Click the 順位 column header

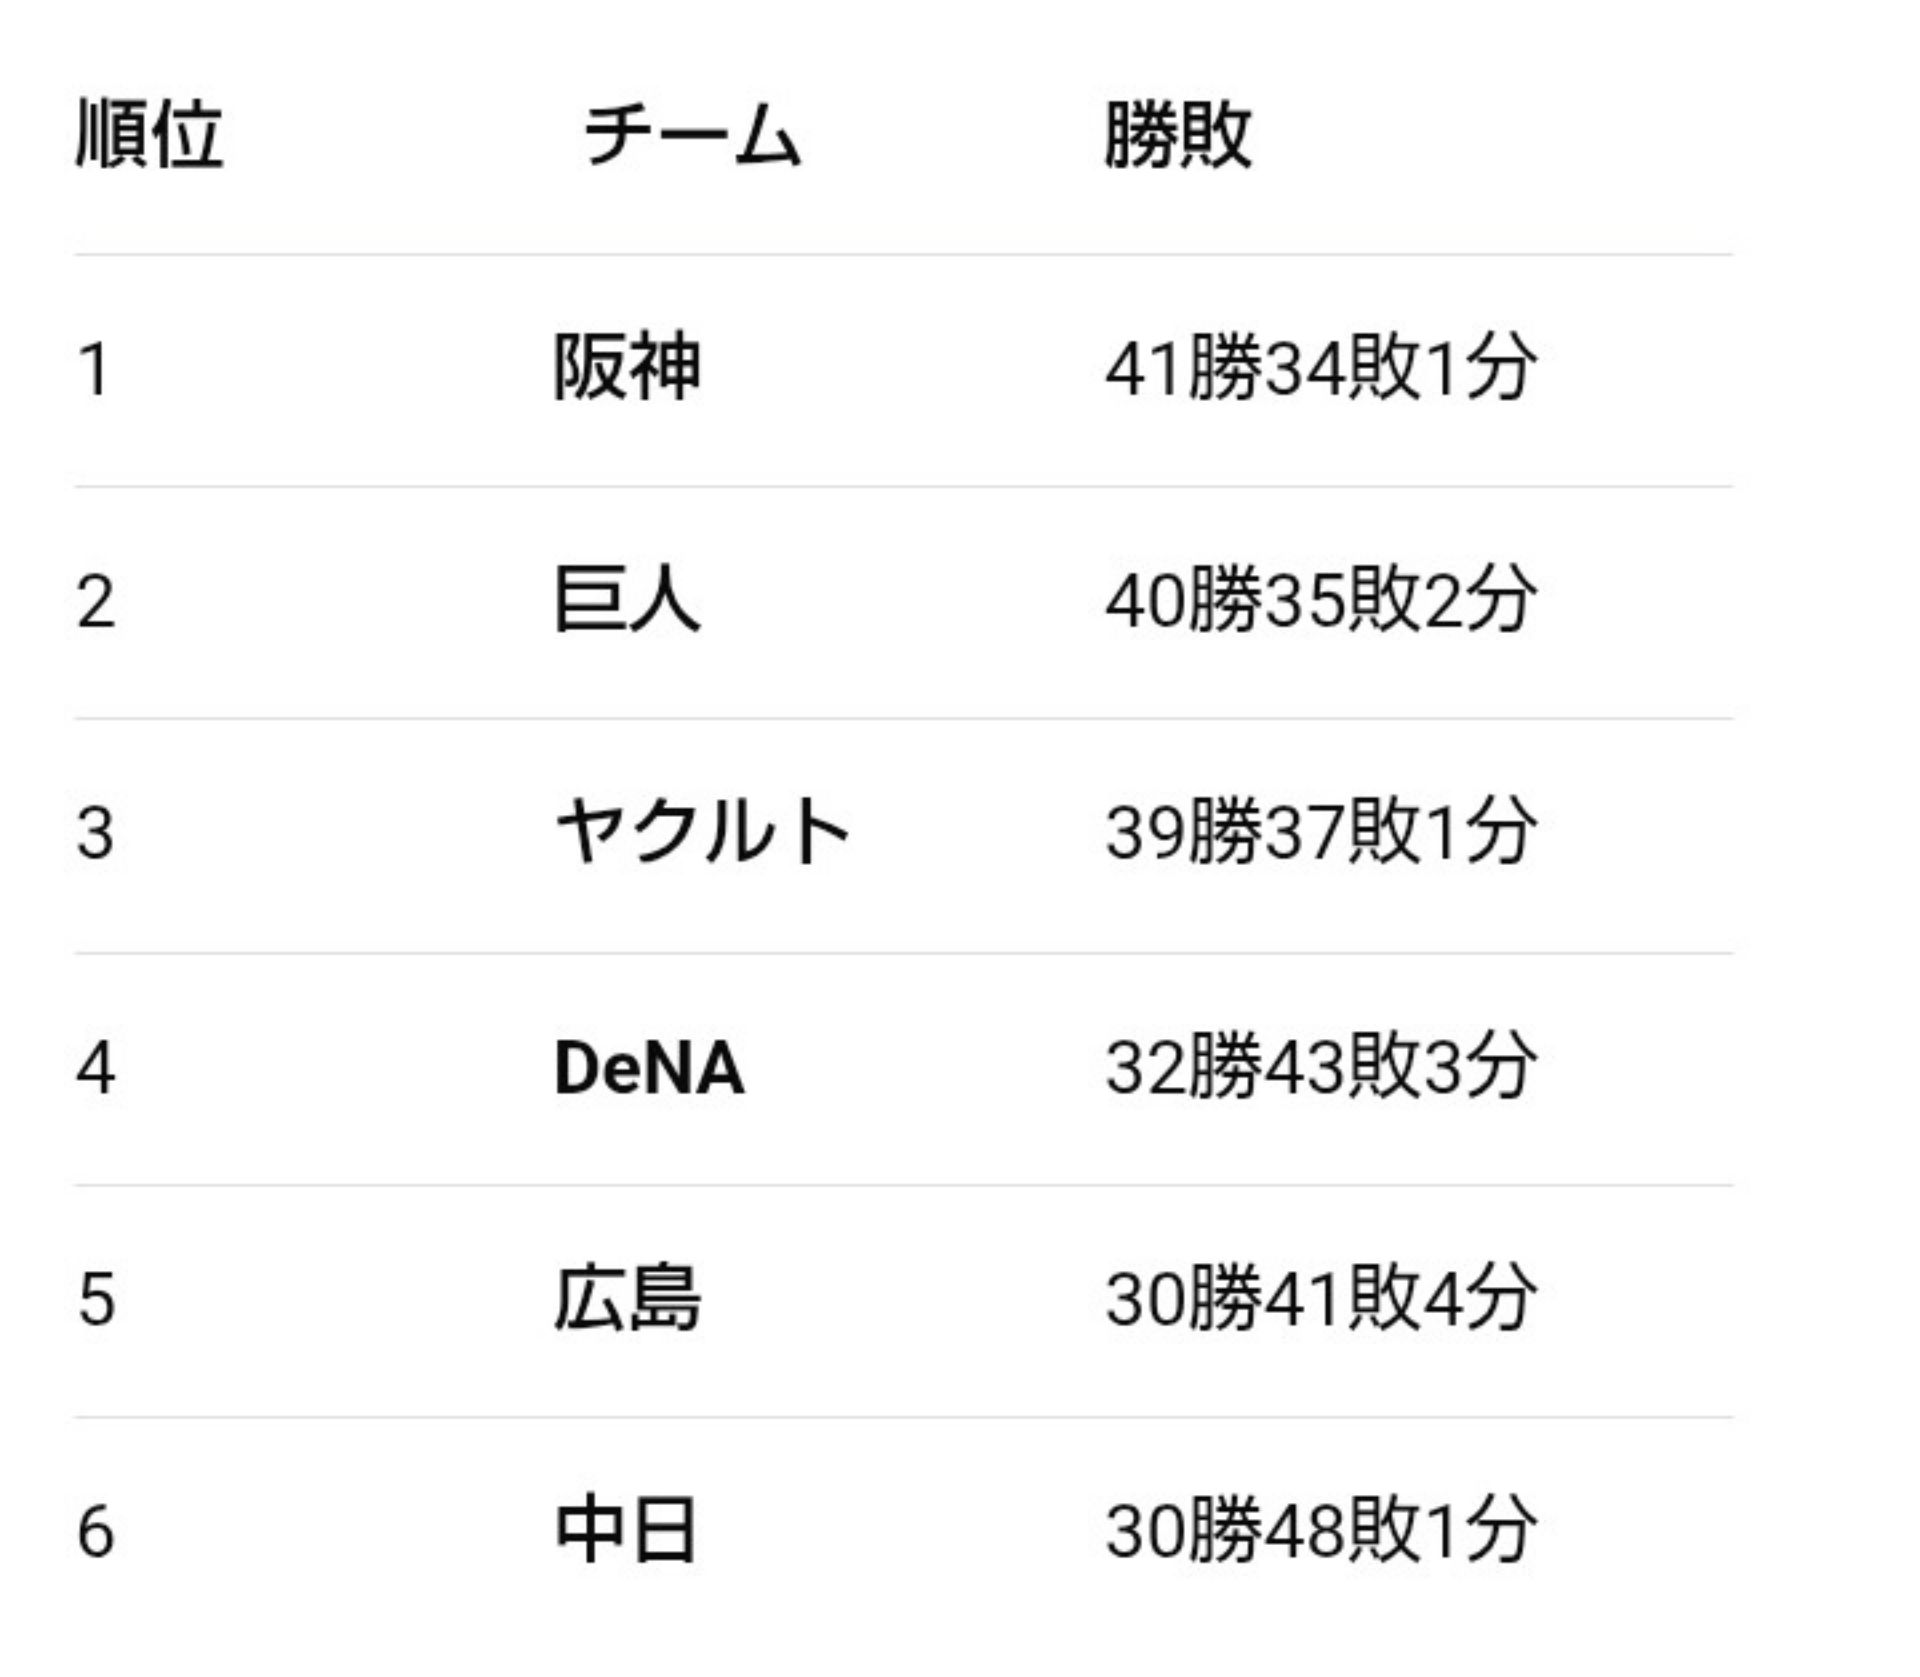point(149,134)
